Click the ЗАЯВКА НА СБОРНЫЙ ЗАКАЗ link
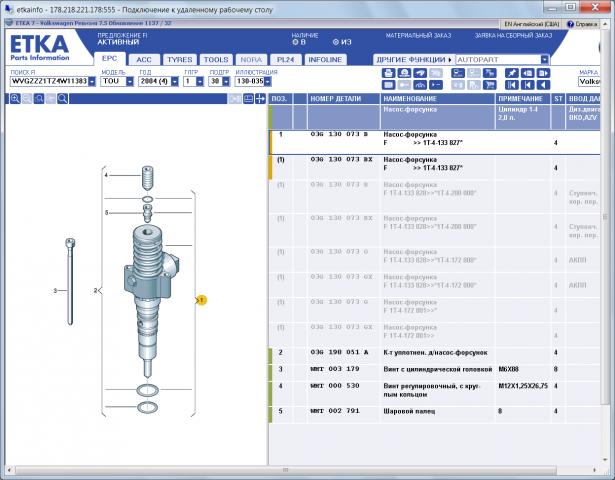This screenshot has height=480, width=615. tap(513, 36)
